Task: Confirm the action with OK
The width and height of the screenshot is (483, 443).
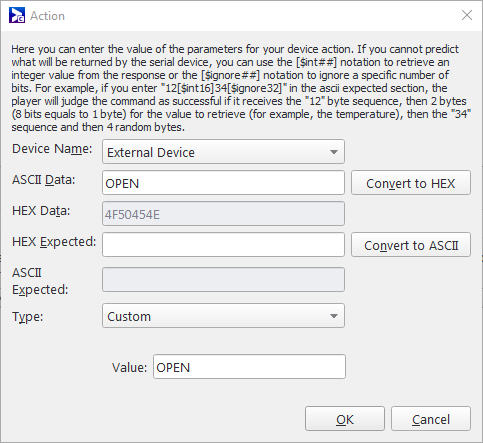Action: pos(345,419)
